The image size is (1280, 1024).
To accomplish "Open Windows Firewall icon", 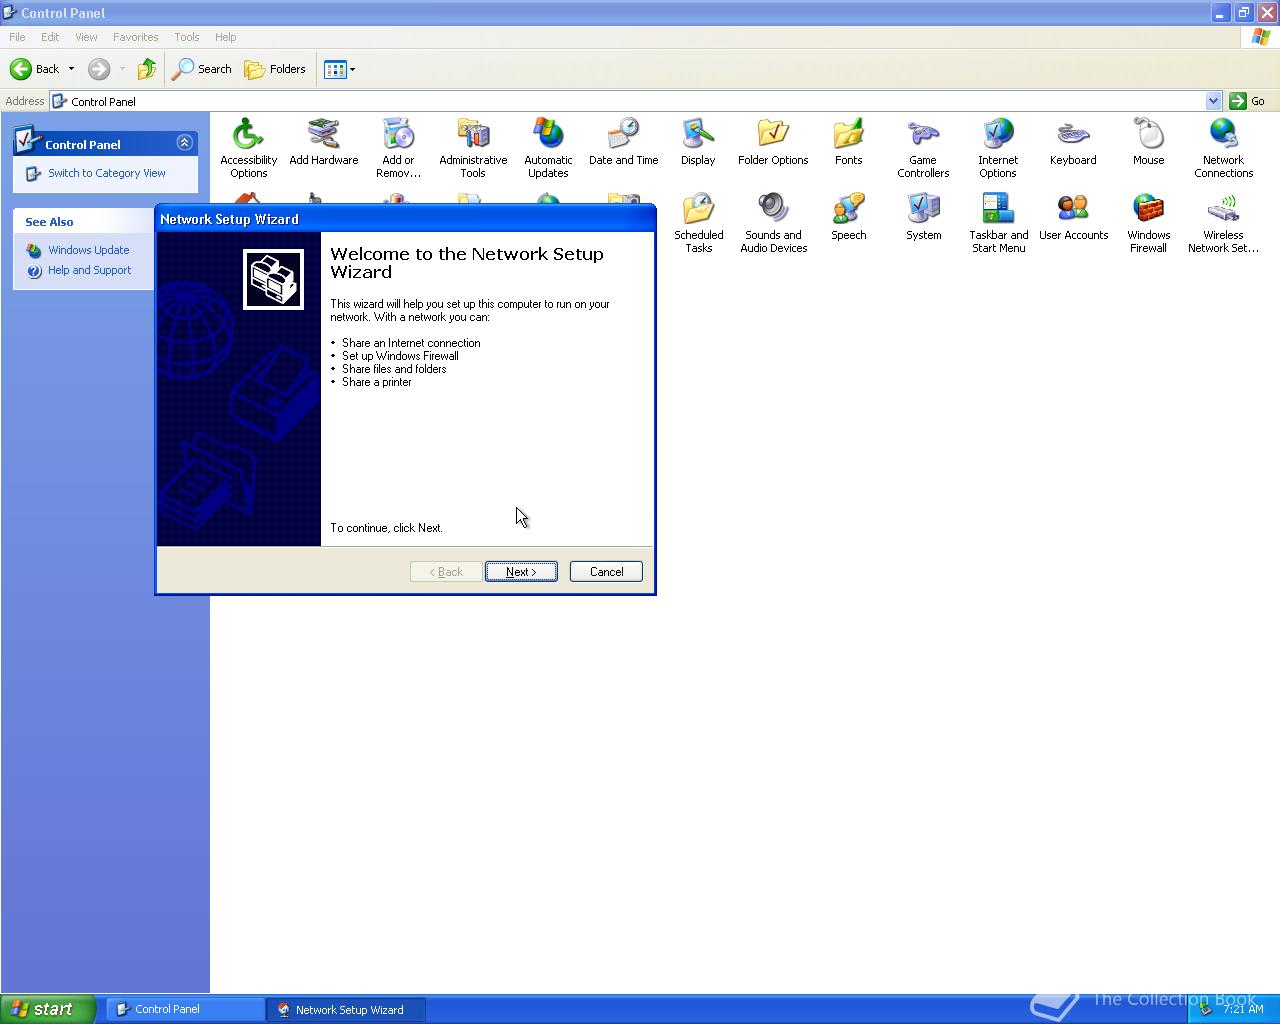I will click(x=1148, y=223).
